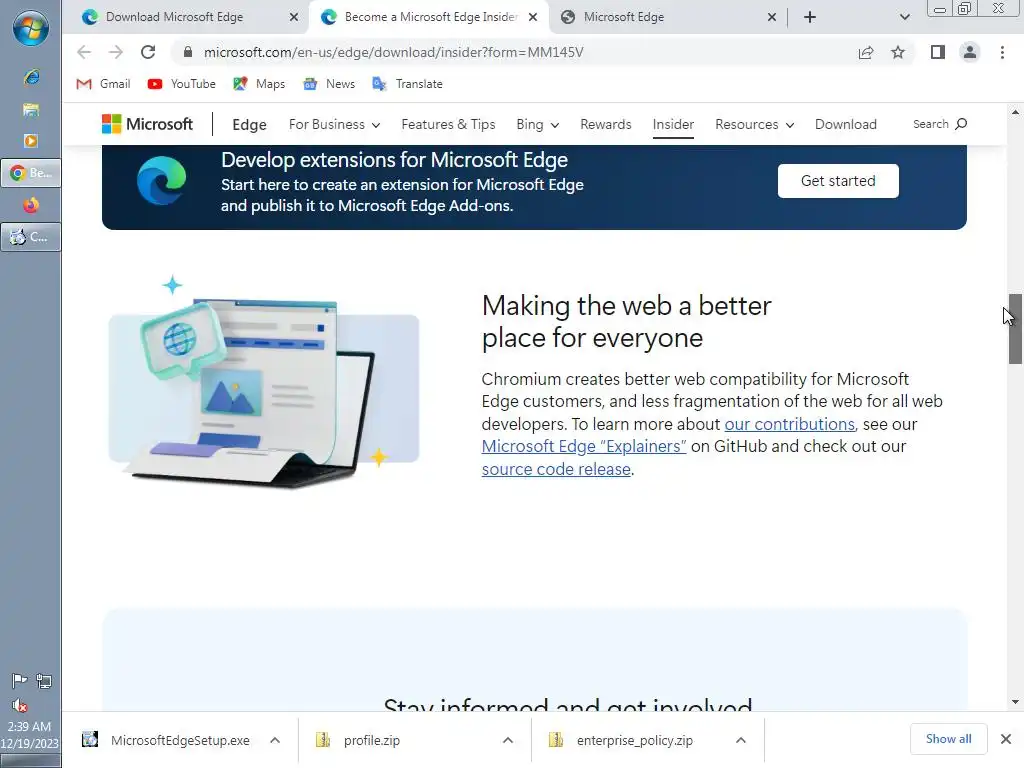Close the downloads bar

pos(1006,739)
